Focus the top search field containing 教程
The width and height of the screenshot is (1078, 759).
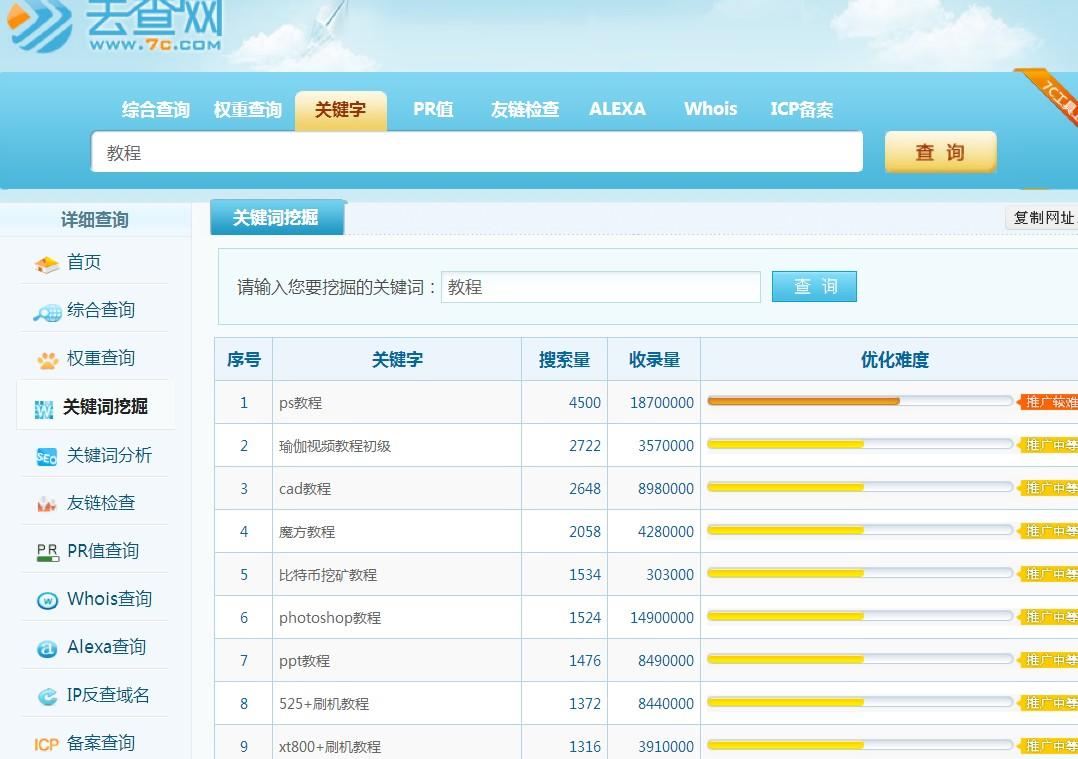click(476, 152)
